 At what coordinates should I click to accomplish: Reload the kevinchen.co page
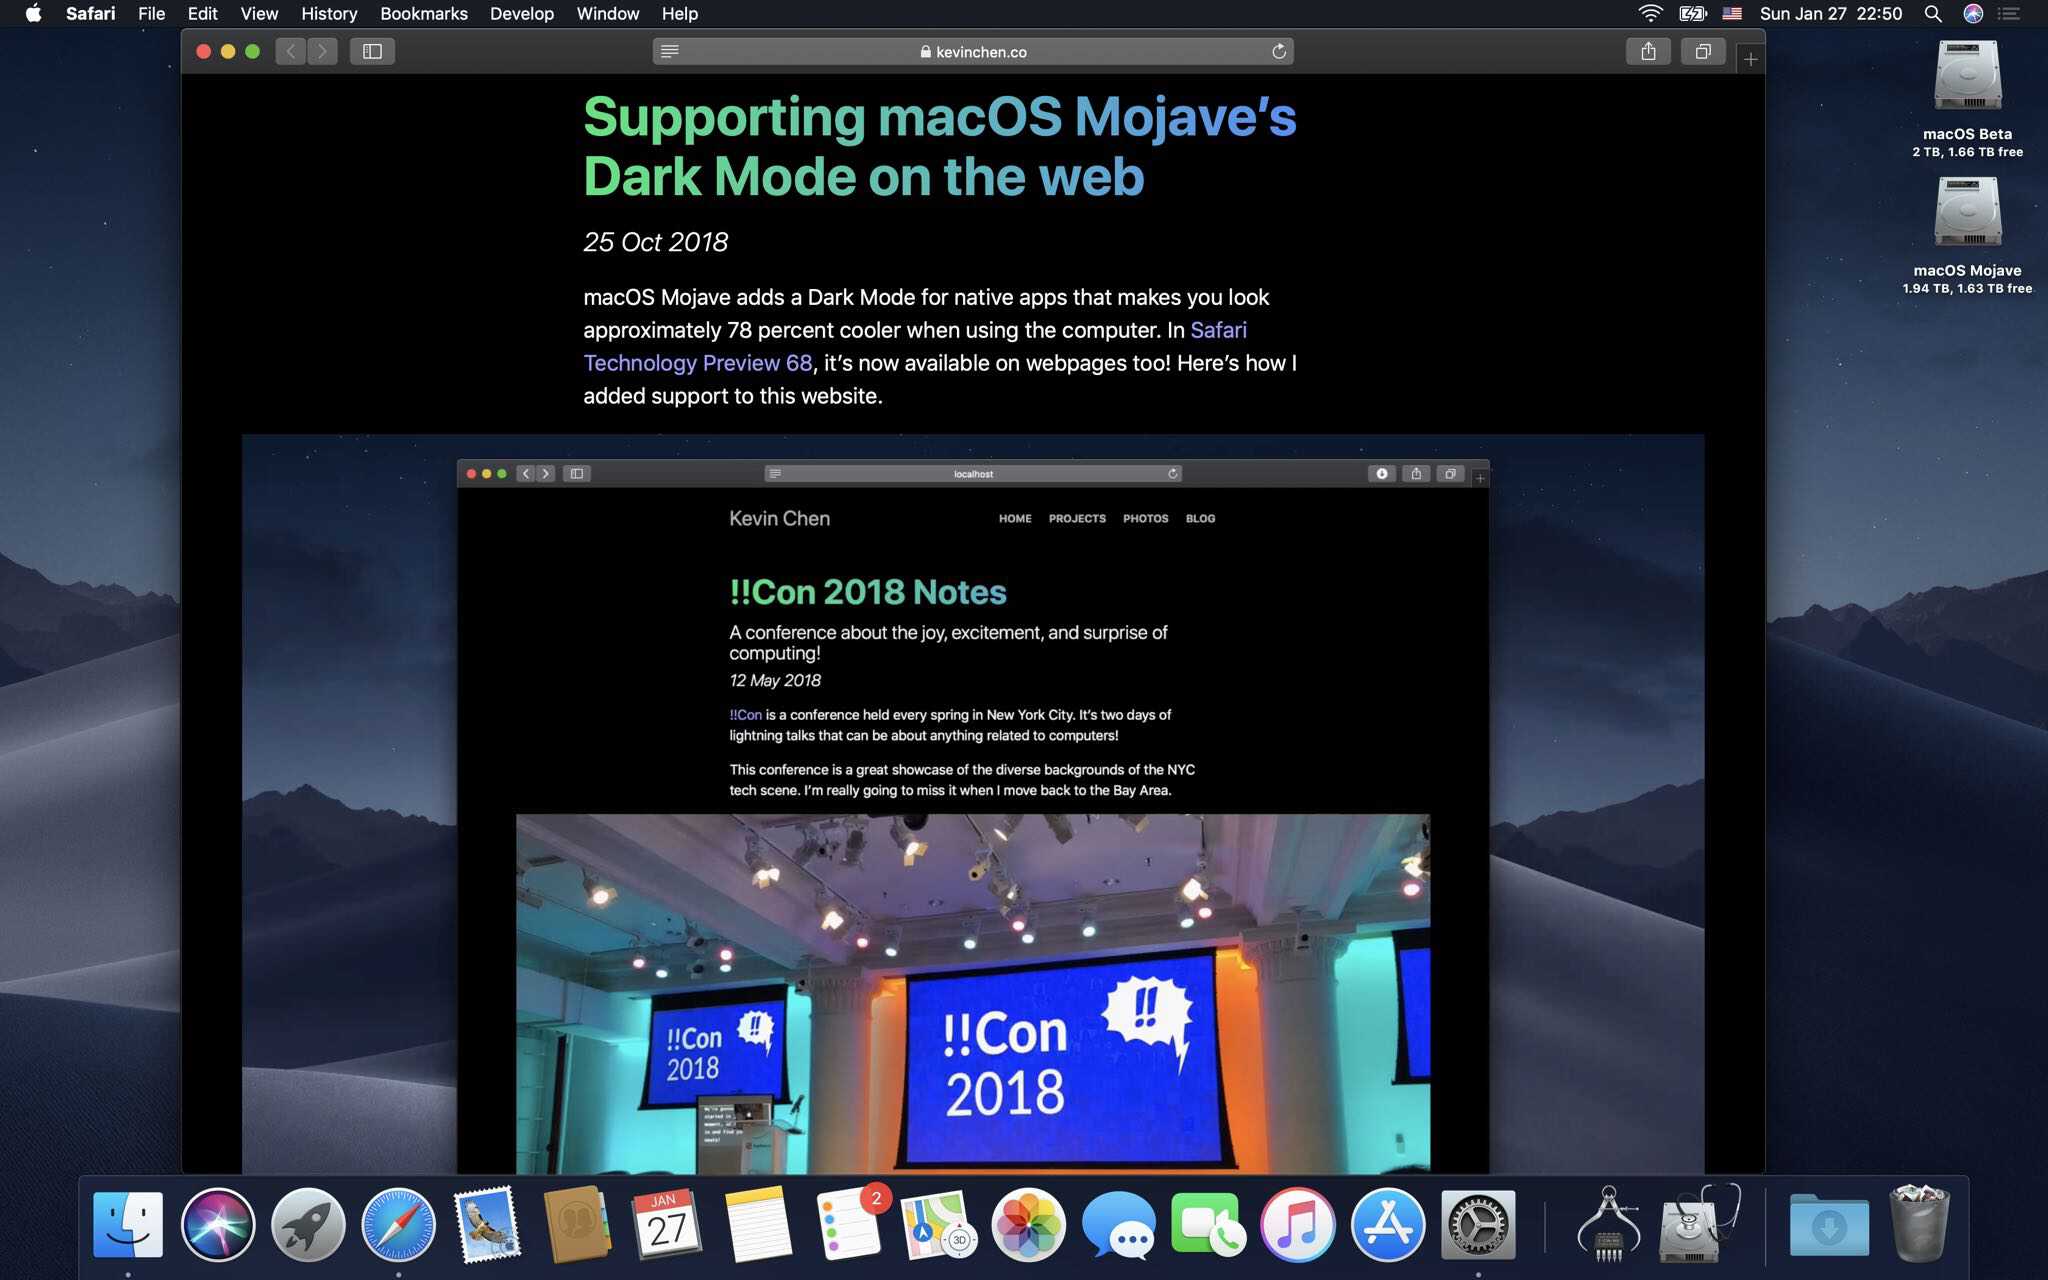(1280, 51)
